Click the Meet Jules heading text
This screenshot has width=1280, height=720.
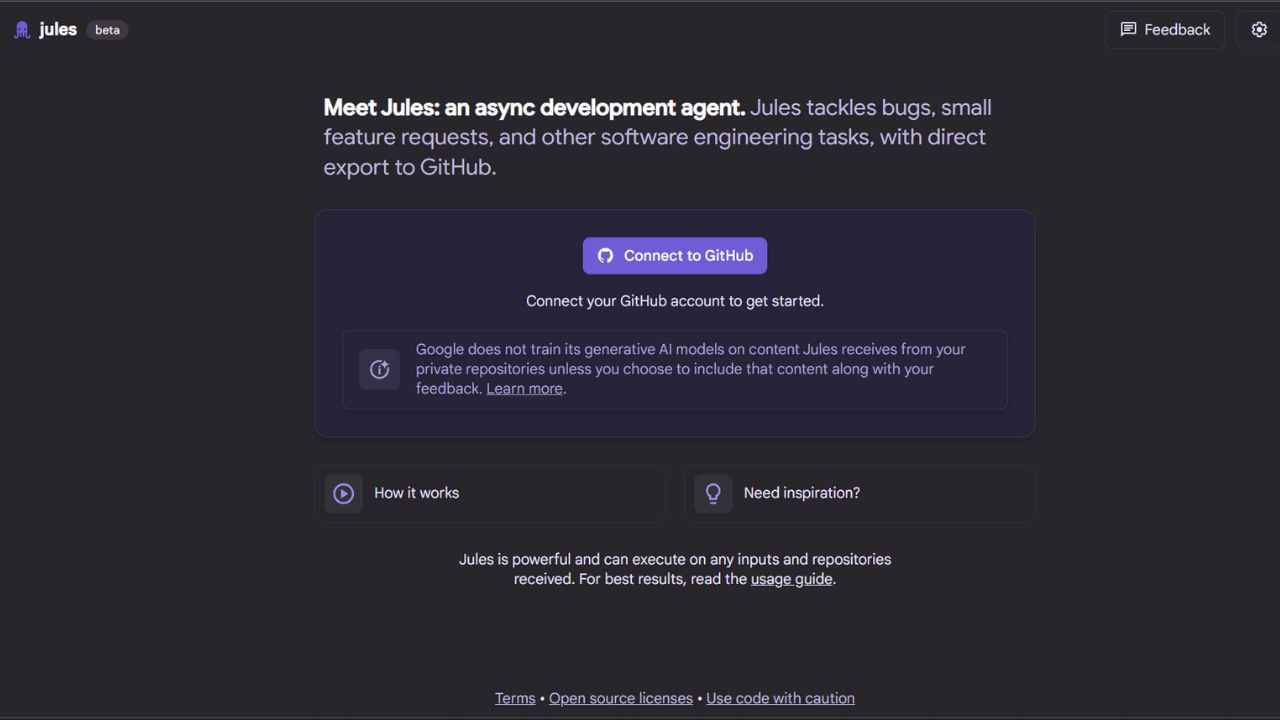coord(535,108)
